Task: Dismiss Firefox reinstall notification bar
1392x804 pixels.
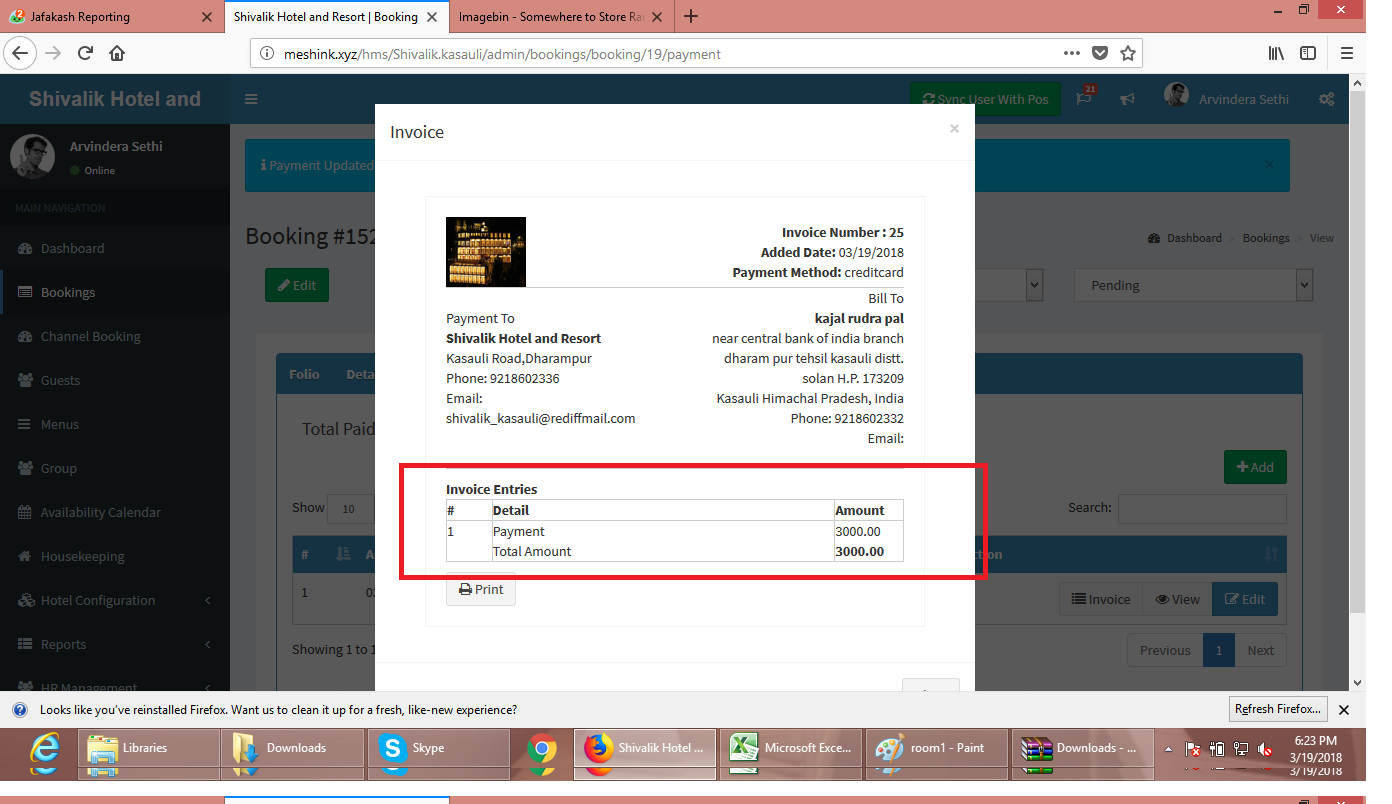Action: coord(1344,709)
